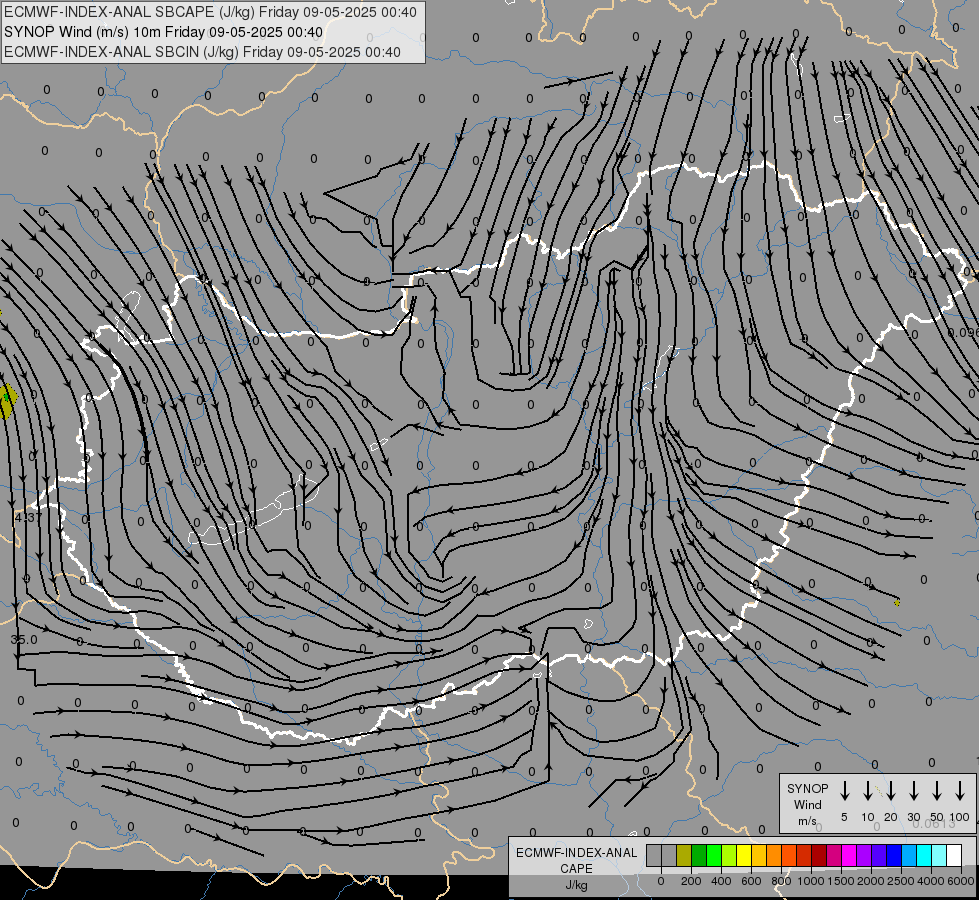Pick the amber CAPE swatch
979x900 pixels.
click(759, 855)
